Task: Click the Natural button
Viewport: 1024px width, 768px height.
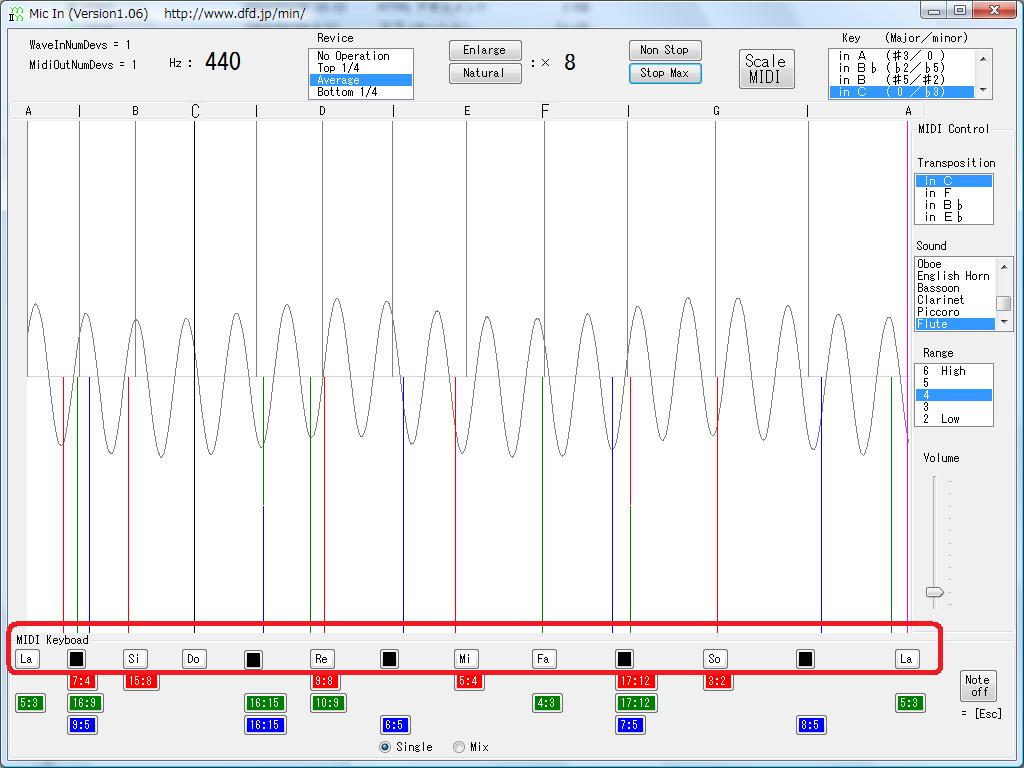Action: [x=485, y=73]
